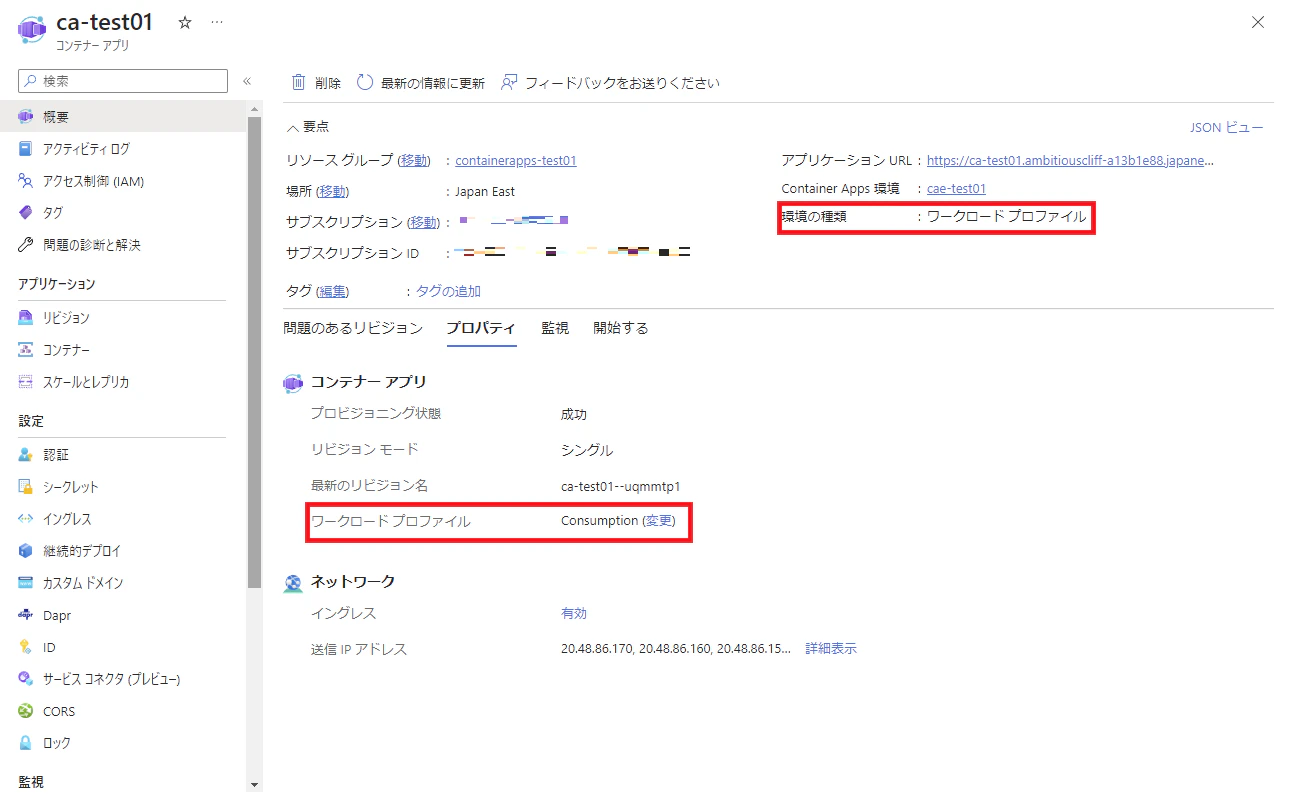Click the ID key icon in sidebar
The height and width of the screenshot is (794, 1289).
(x=26, y=647)
